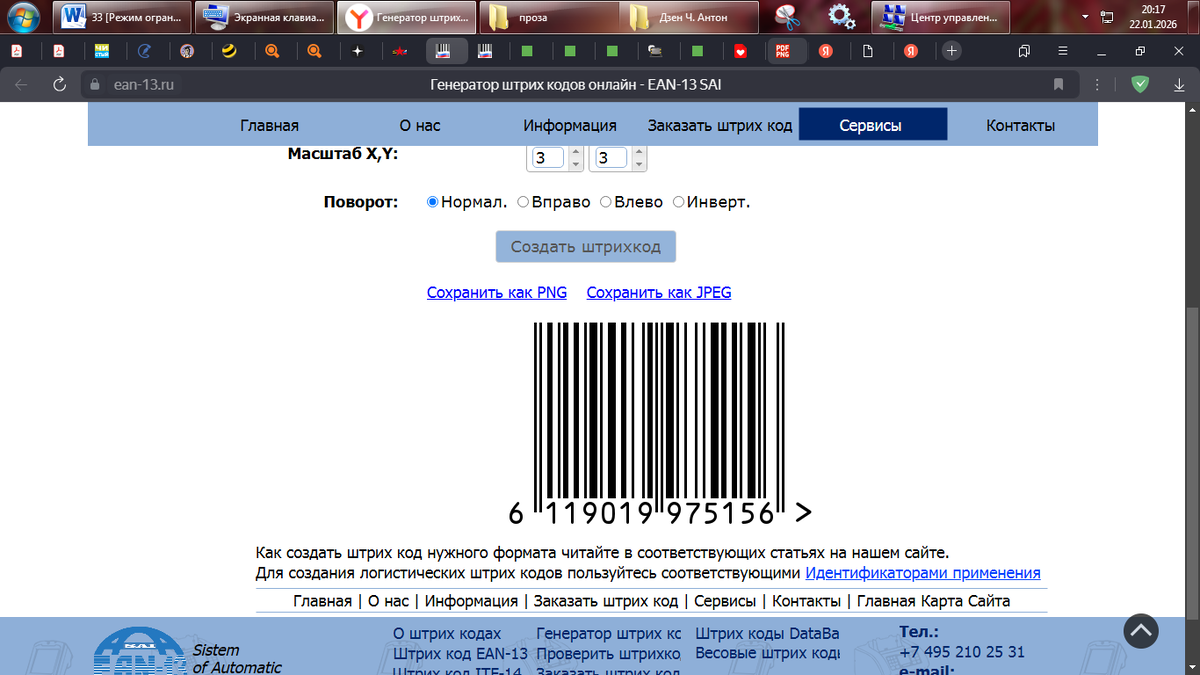This screenshot has width=1200, height=675.
Task: Click the footer Сервисы link
Action: point(725,601)
